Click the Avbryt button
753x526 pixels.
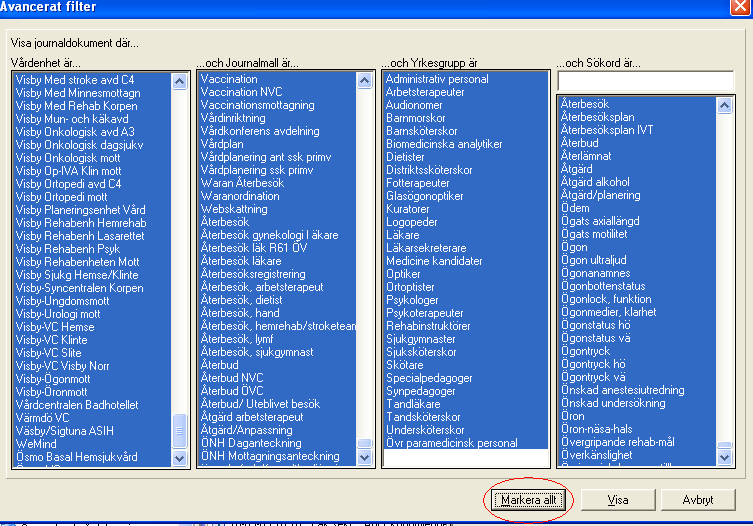[x=698, y=500]
